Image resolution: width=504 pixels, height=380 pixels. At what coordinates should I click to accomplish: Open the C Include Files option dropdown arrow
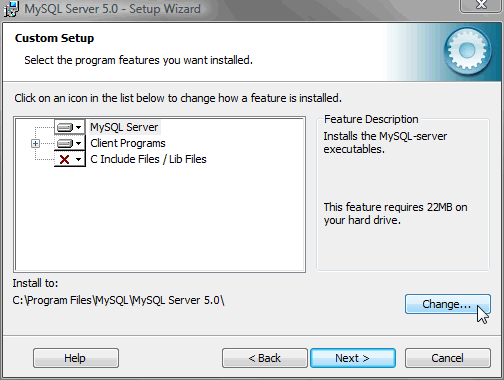pos(79,159)
